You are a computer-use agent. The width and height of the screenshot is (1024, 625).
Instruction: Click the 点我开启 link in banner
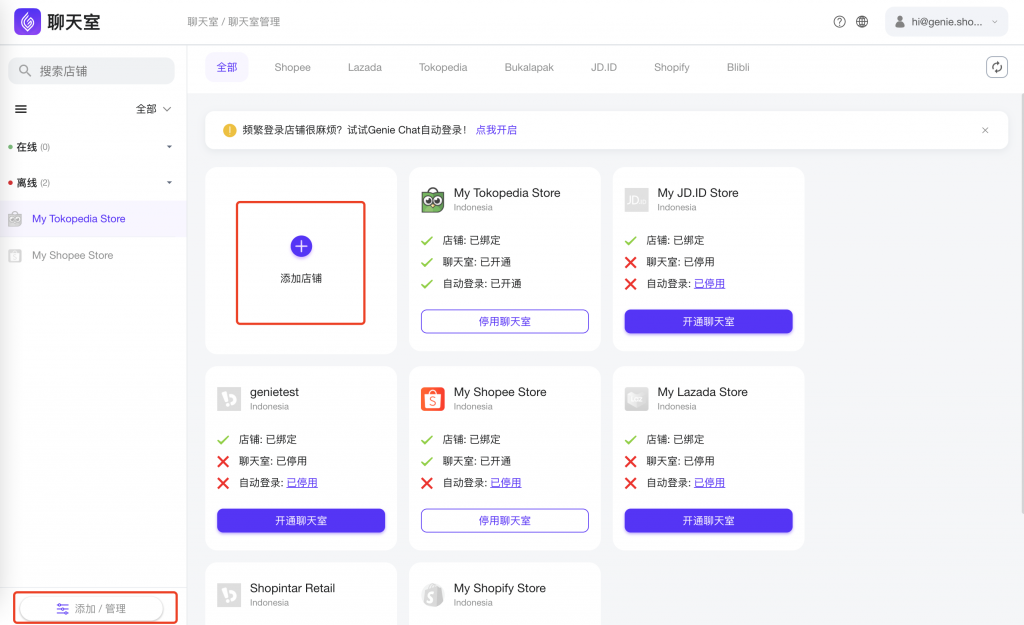click(496, 130)
